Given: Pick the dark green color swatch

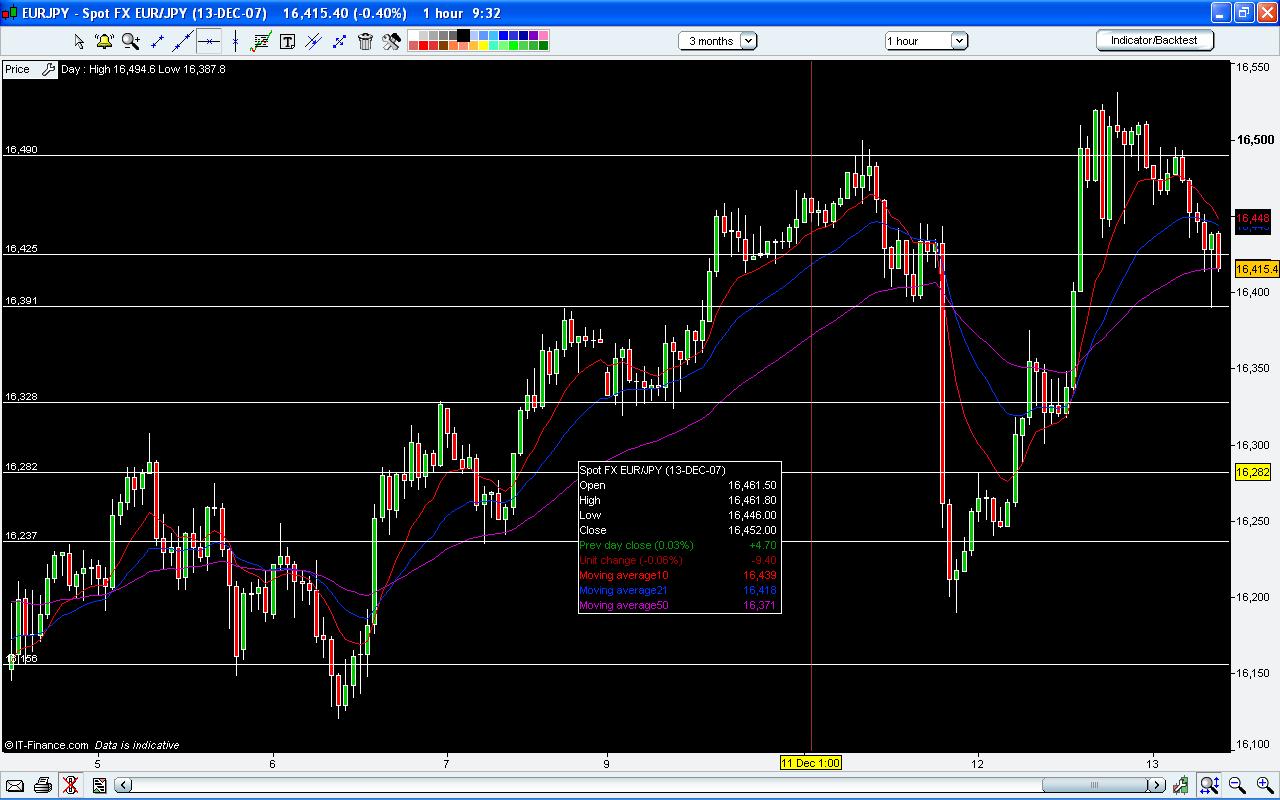Looking at the screenshot, I should point(543,46).
